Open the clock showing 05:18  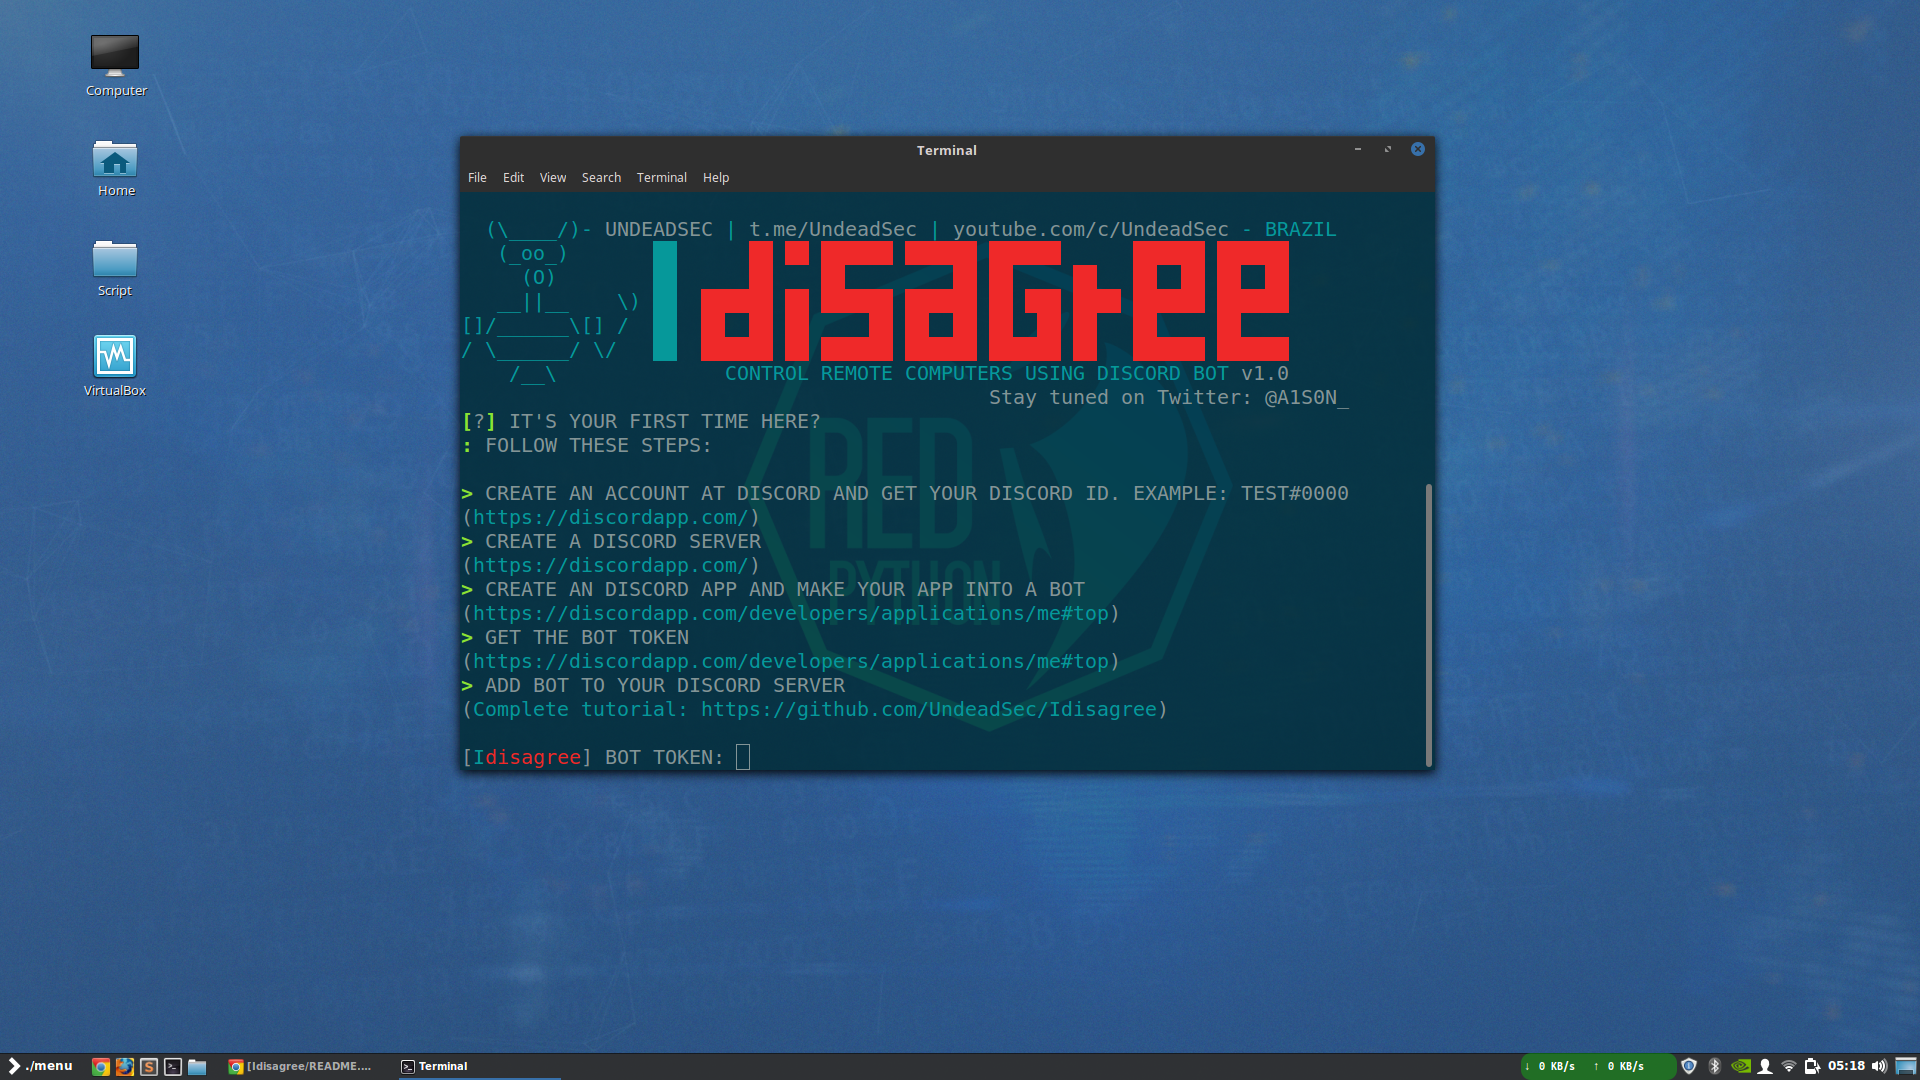[x=1846, y=1066]
